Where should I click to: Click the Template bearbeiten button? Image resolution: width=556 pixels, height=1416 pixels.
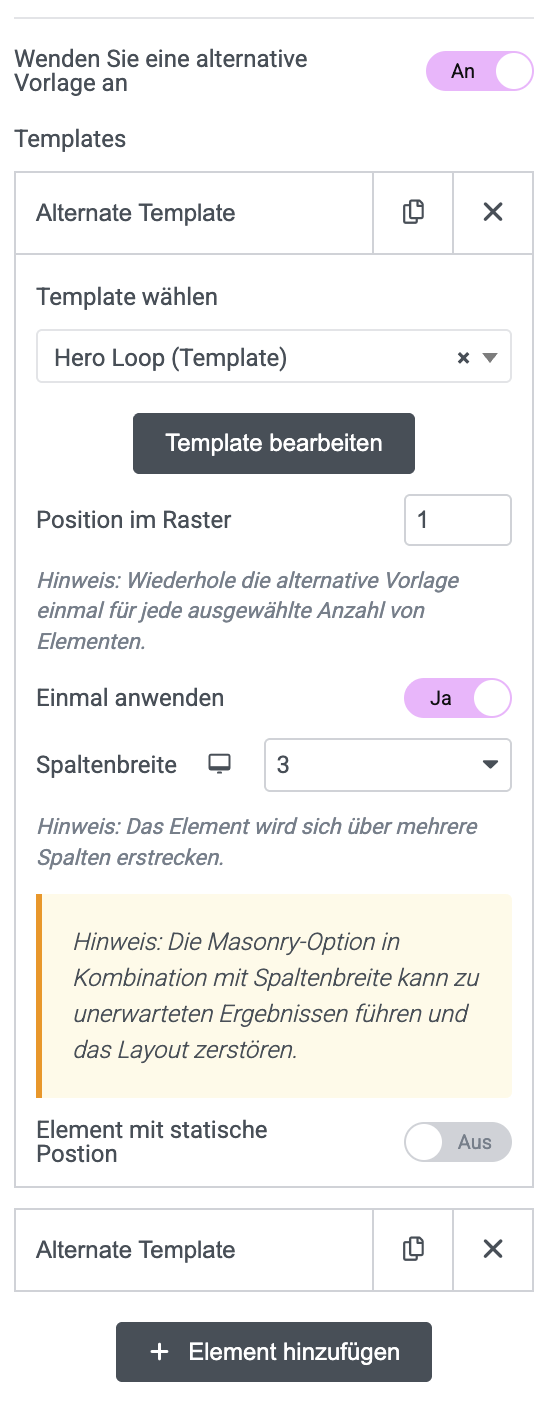click(x=274, y=443)
